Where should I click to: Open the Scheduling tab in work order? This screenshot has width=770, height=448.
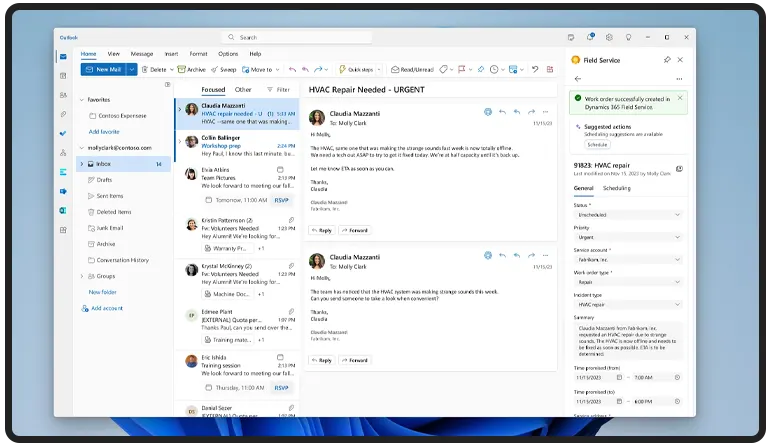(616, 187)
